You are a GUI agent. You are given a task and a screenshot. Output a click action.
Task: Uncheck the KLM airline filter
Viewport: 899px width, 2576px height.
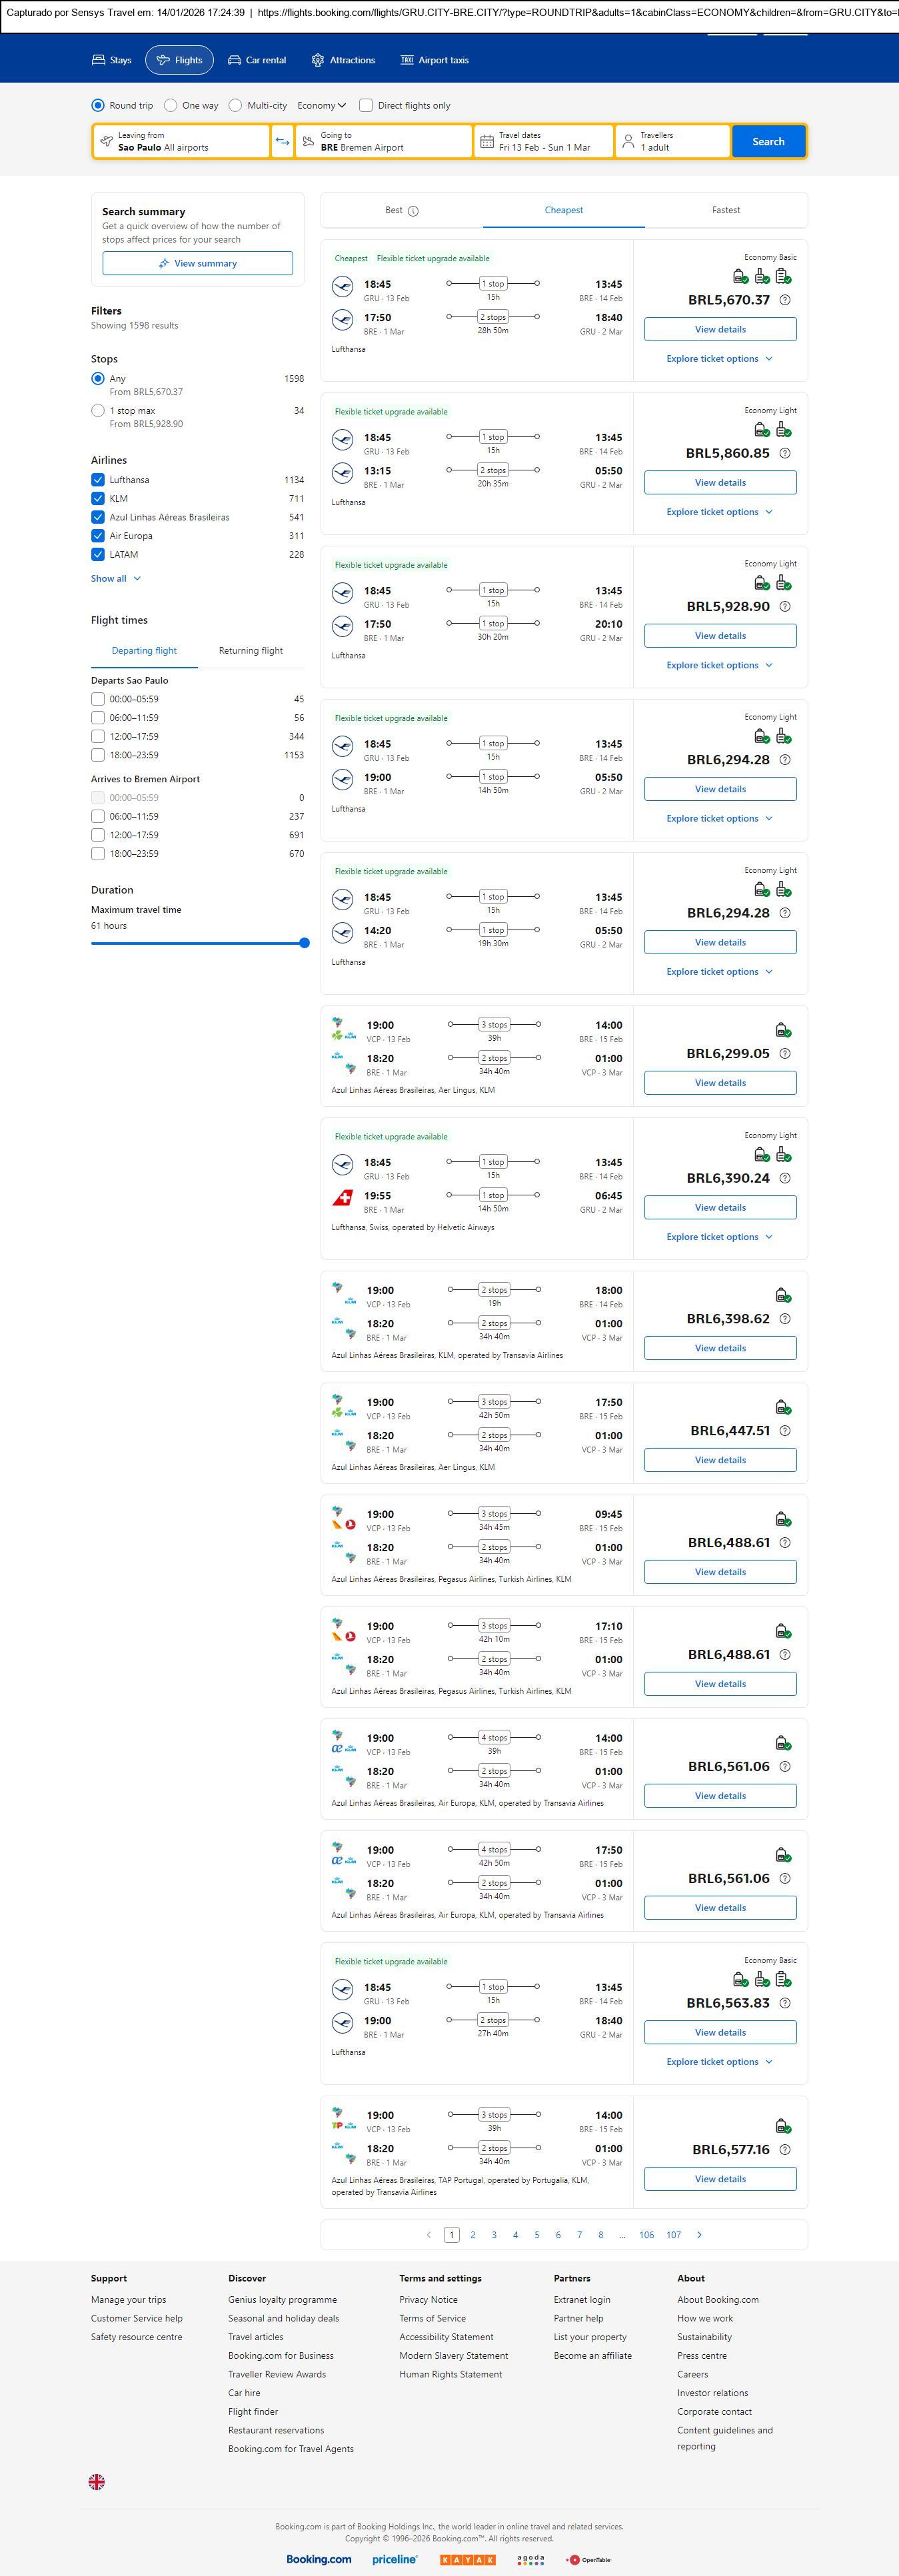point(98,498)
